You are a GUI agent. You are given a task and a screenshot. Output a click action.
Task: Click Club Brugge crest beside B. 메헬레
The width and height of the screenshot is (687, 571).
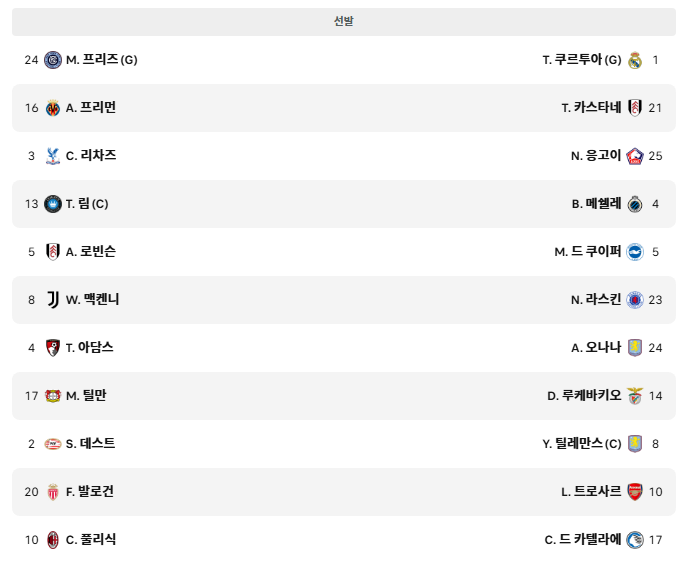pyautogui.click(x=635, y=204)
